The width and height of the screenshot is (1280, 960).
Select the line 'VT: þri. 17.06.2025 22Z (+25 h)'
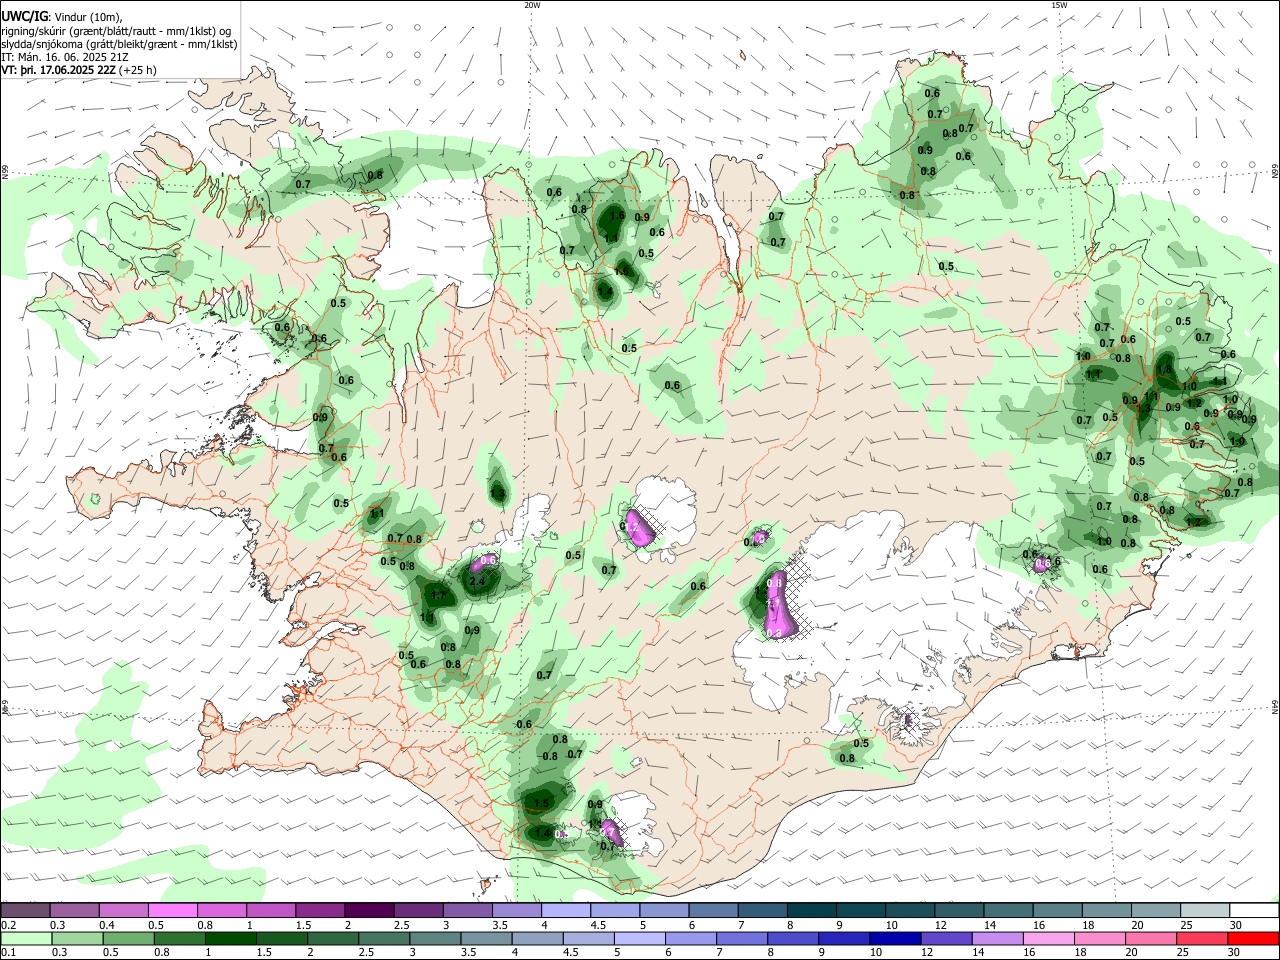[79, 71]
